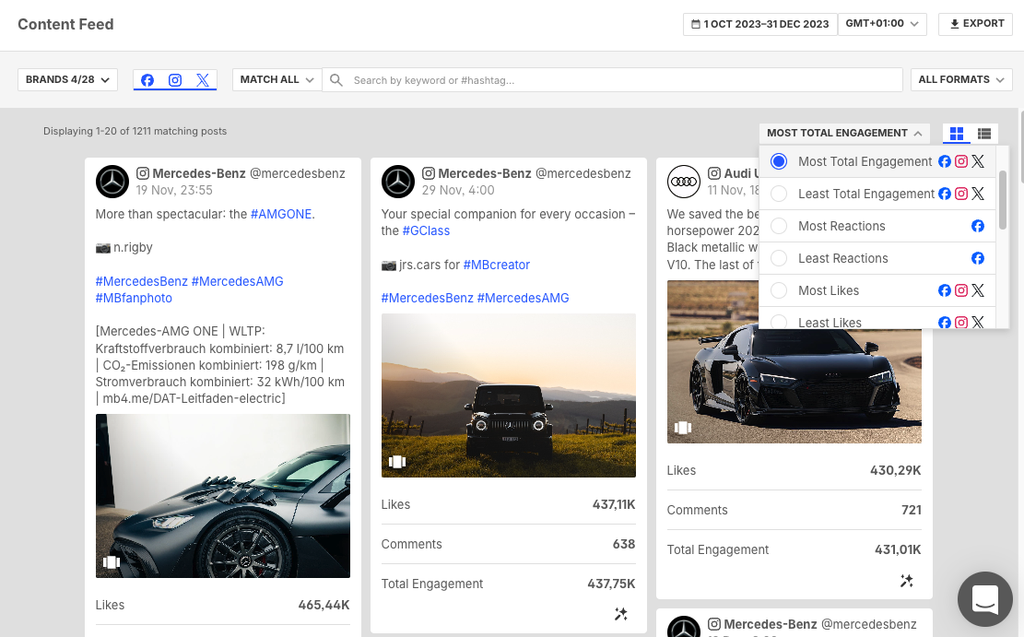Screen dimensions: 1024x637
Task: Click the Export button
Action: tap(976, 24)
